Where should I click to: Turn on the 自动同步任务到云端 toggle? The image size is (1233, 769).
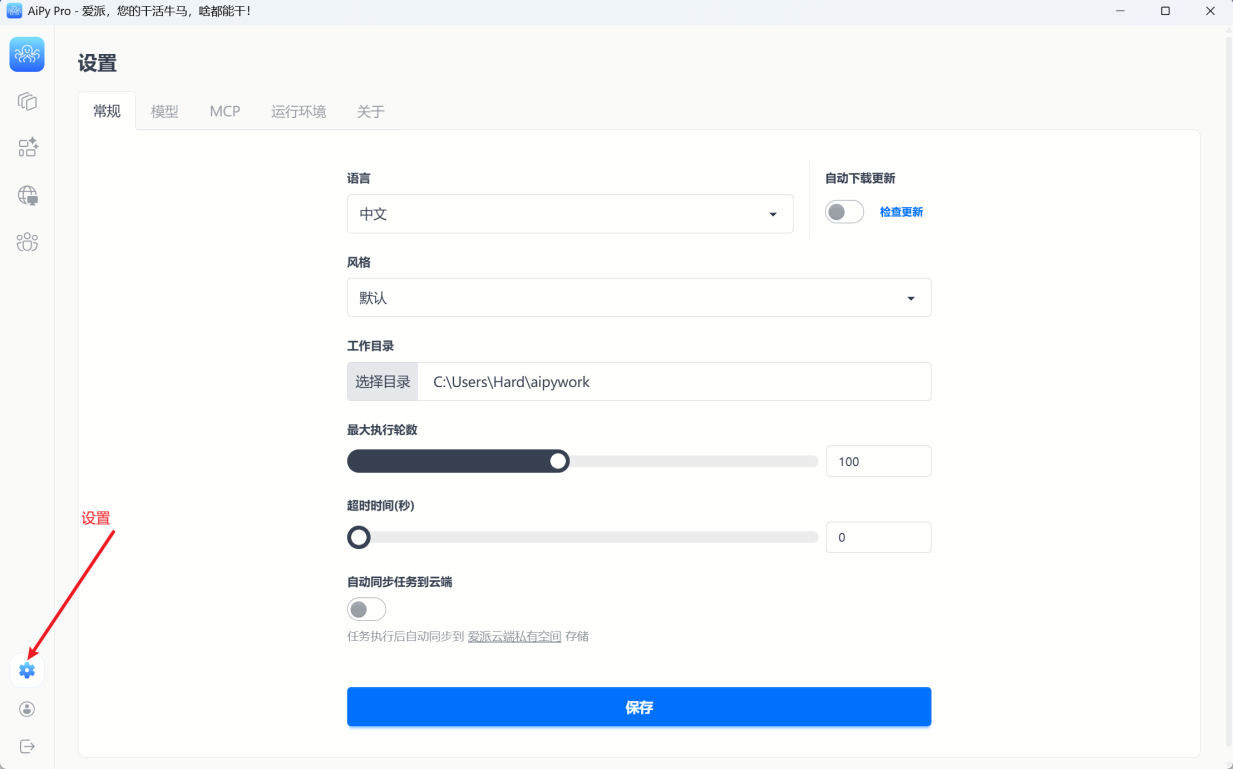click(366, 609)
